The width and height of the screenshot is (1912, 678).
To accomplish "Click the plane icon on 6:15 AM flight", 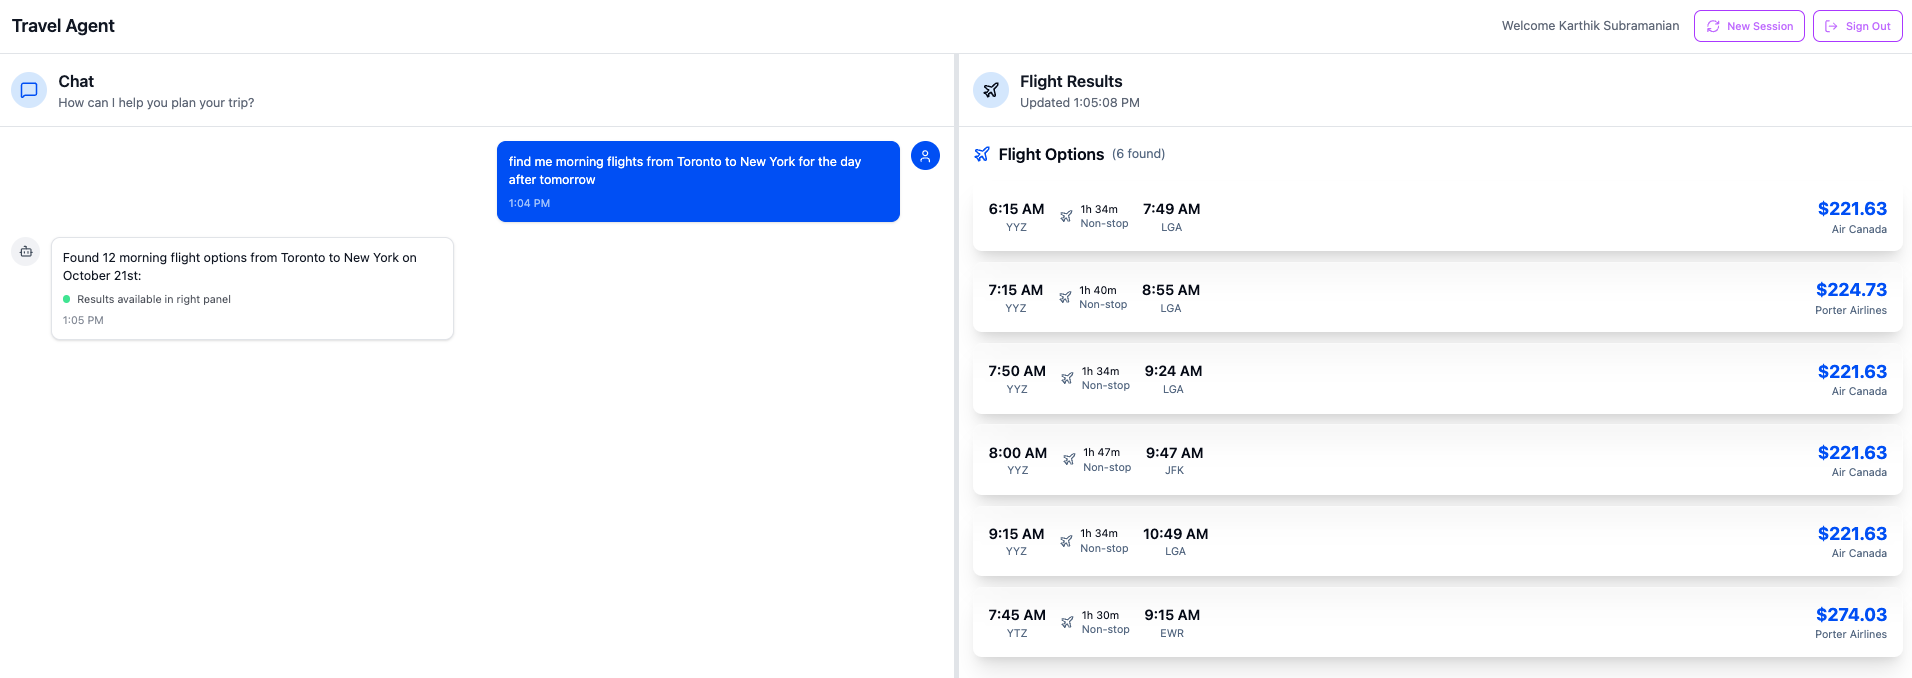I will (1066, 216).
